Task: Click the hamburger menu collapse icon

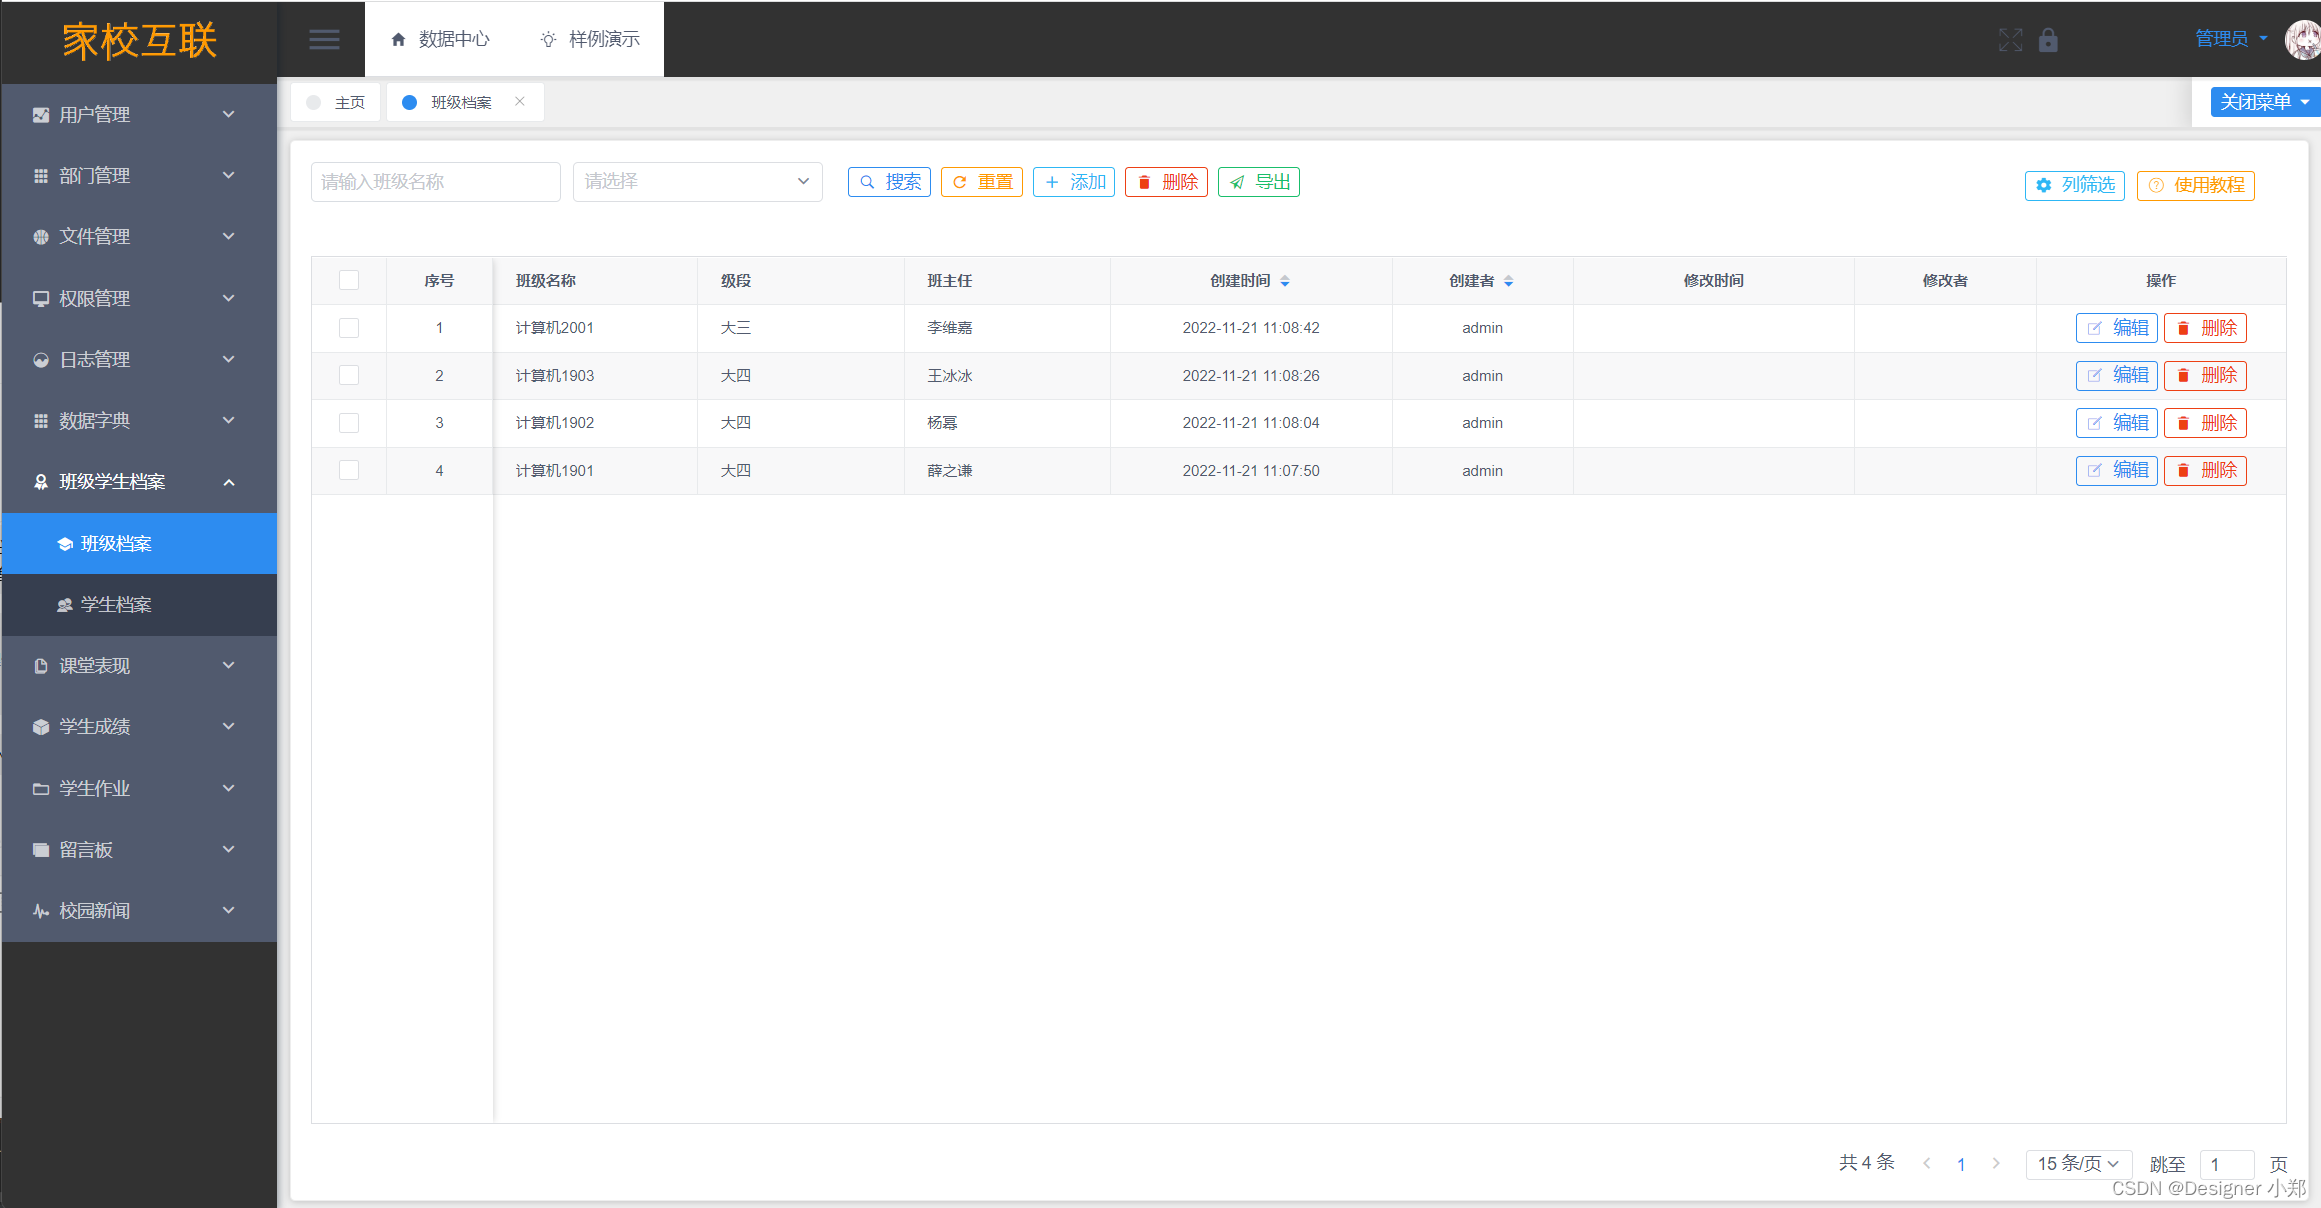Action: pos(323,40)
